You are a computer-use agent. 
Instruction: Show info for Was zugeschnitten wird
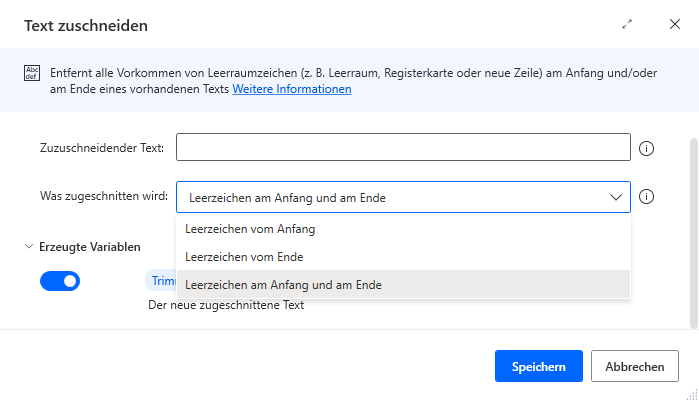[x=646, y=197]
